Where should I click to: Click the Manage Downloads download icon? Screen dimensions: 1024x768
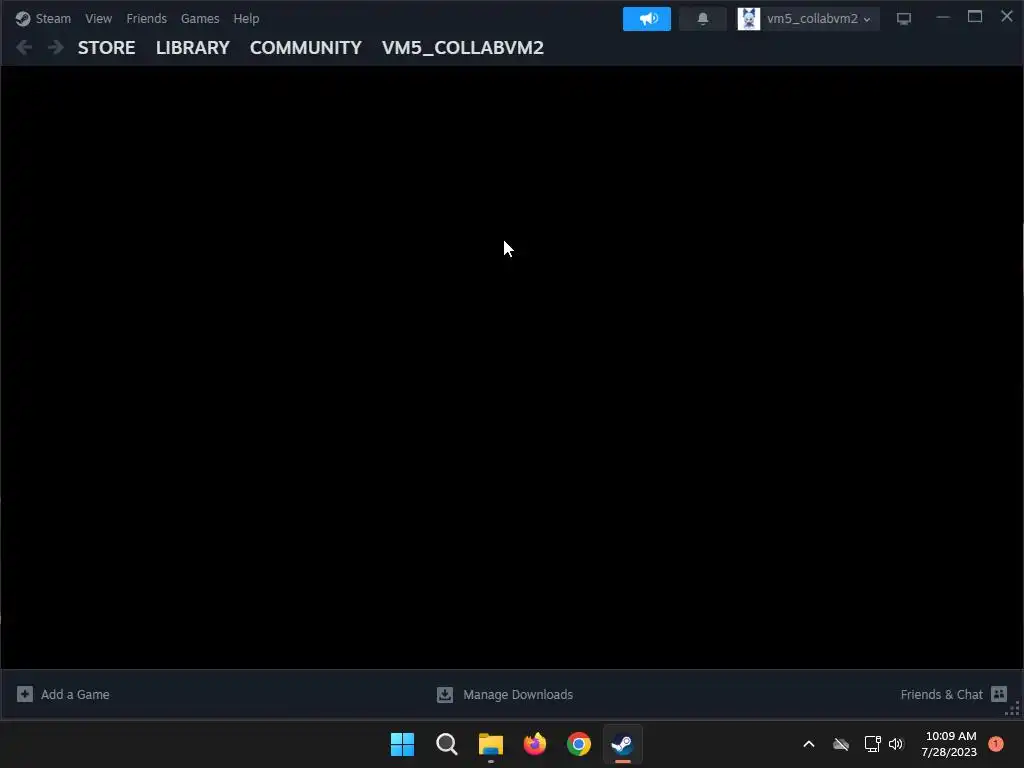[x=445, y=694]
